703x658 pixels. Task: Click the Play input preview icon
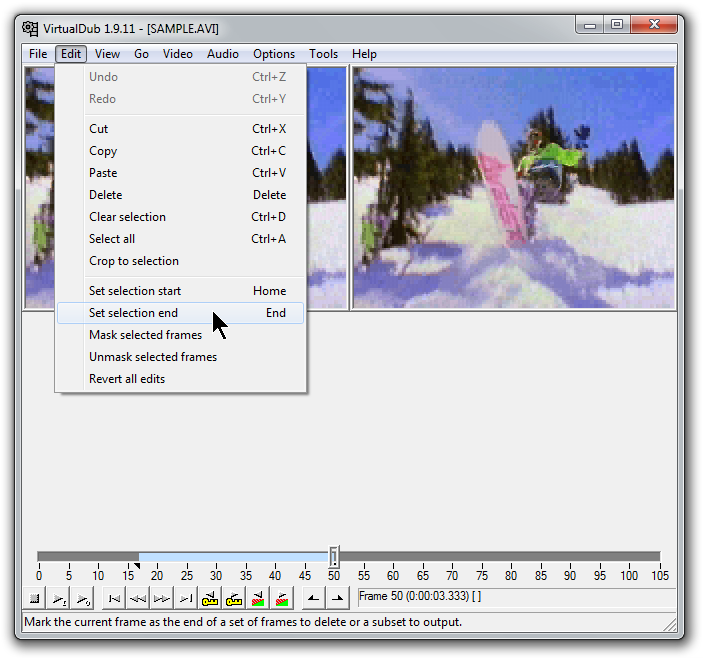tap(59, 599)
